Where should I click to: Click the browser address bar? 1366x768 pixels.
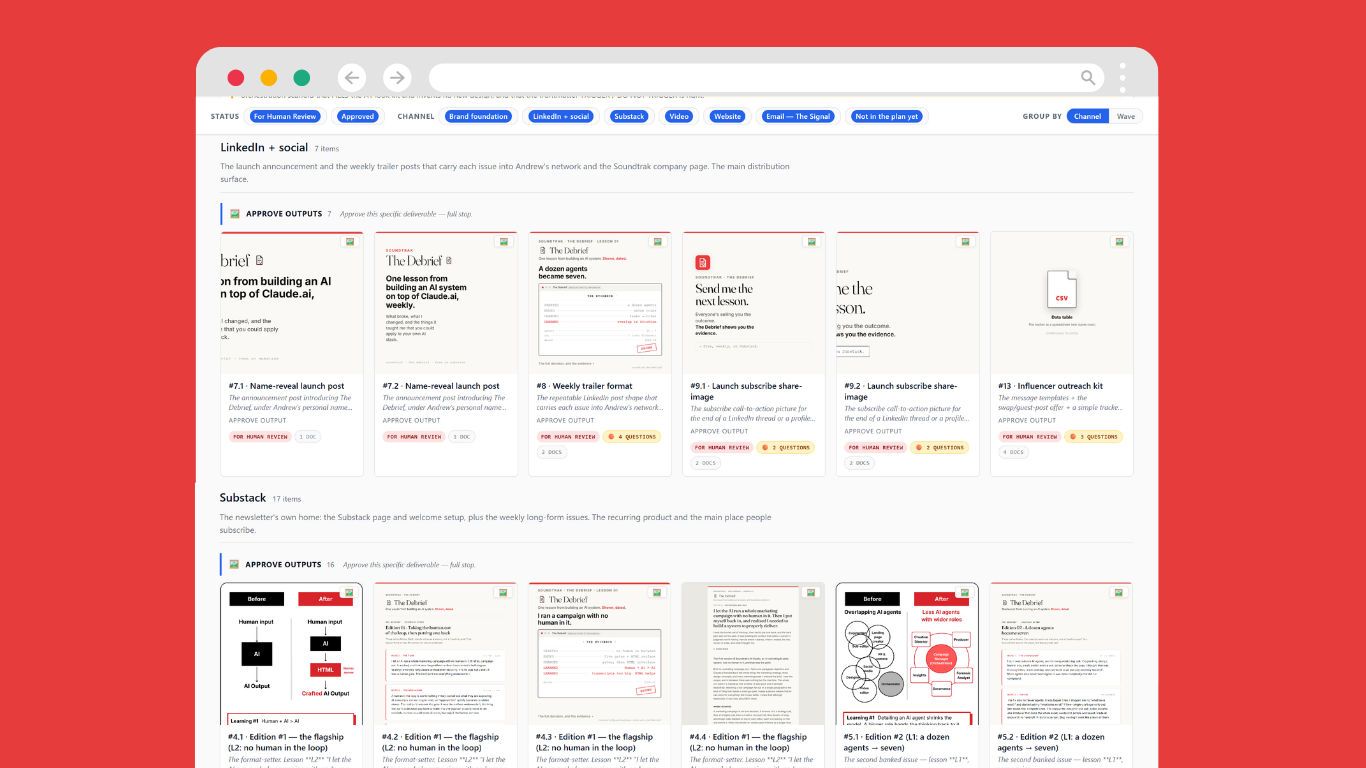coord(766,78)
